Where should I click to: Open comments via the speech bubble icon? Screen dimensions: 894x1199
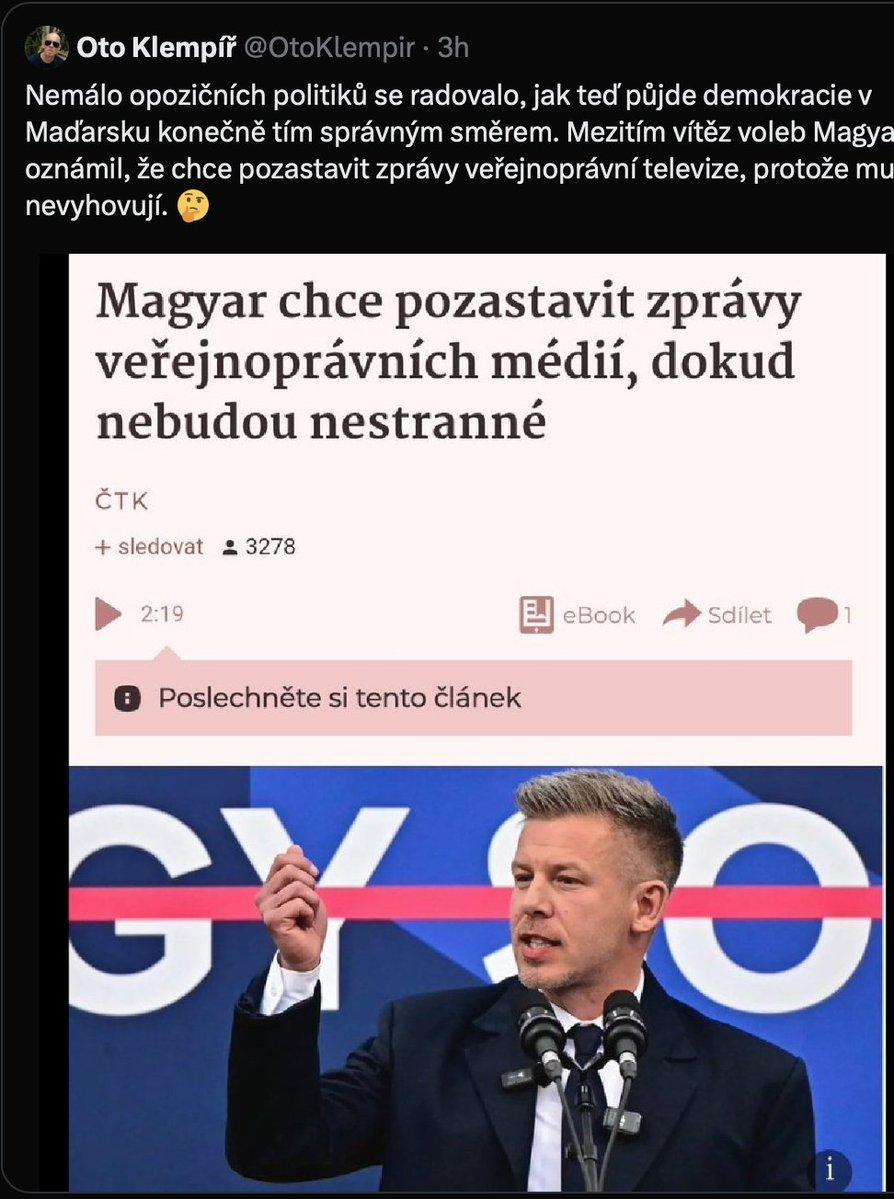click(x=817, y=616)
